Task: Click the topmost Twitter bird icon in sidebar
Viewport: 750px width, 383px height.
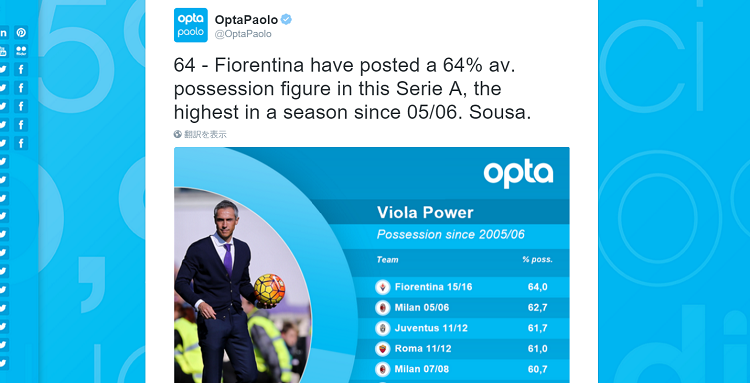Action: pyautogui.click(x=3, y=69)
